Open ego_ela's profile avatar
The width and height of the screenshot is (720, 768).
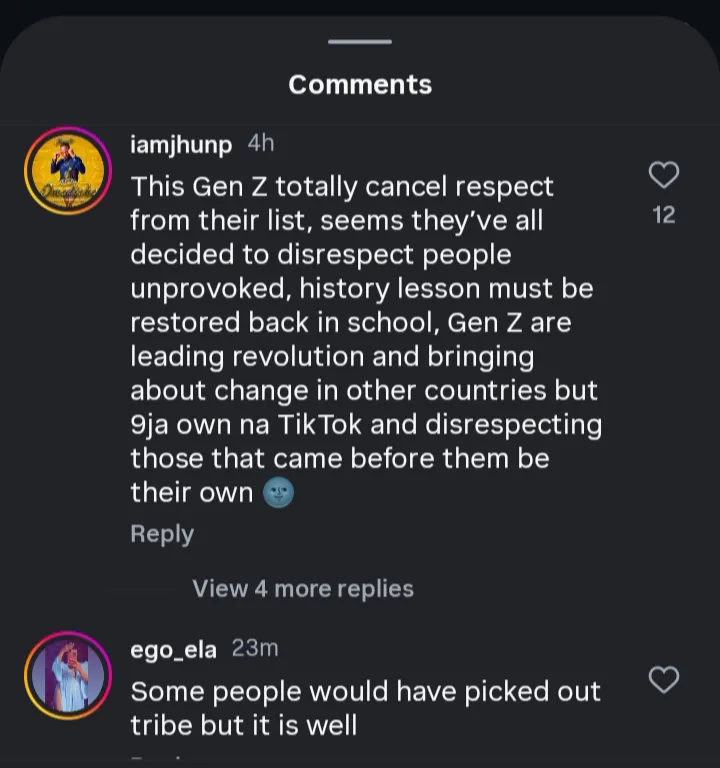67,675
